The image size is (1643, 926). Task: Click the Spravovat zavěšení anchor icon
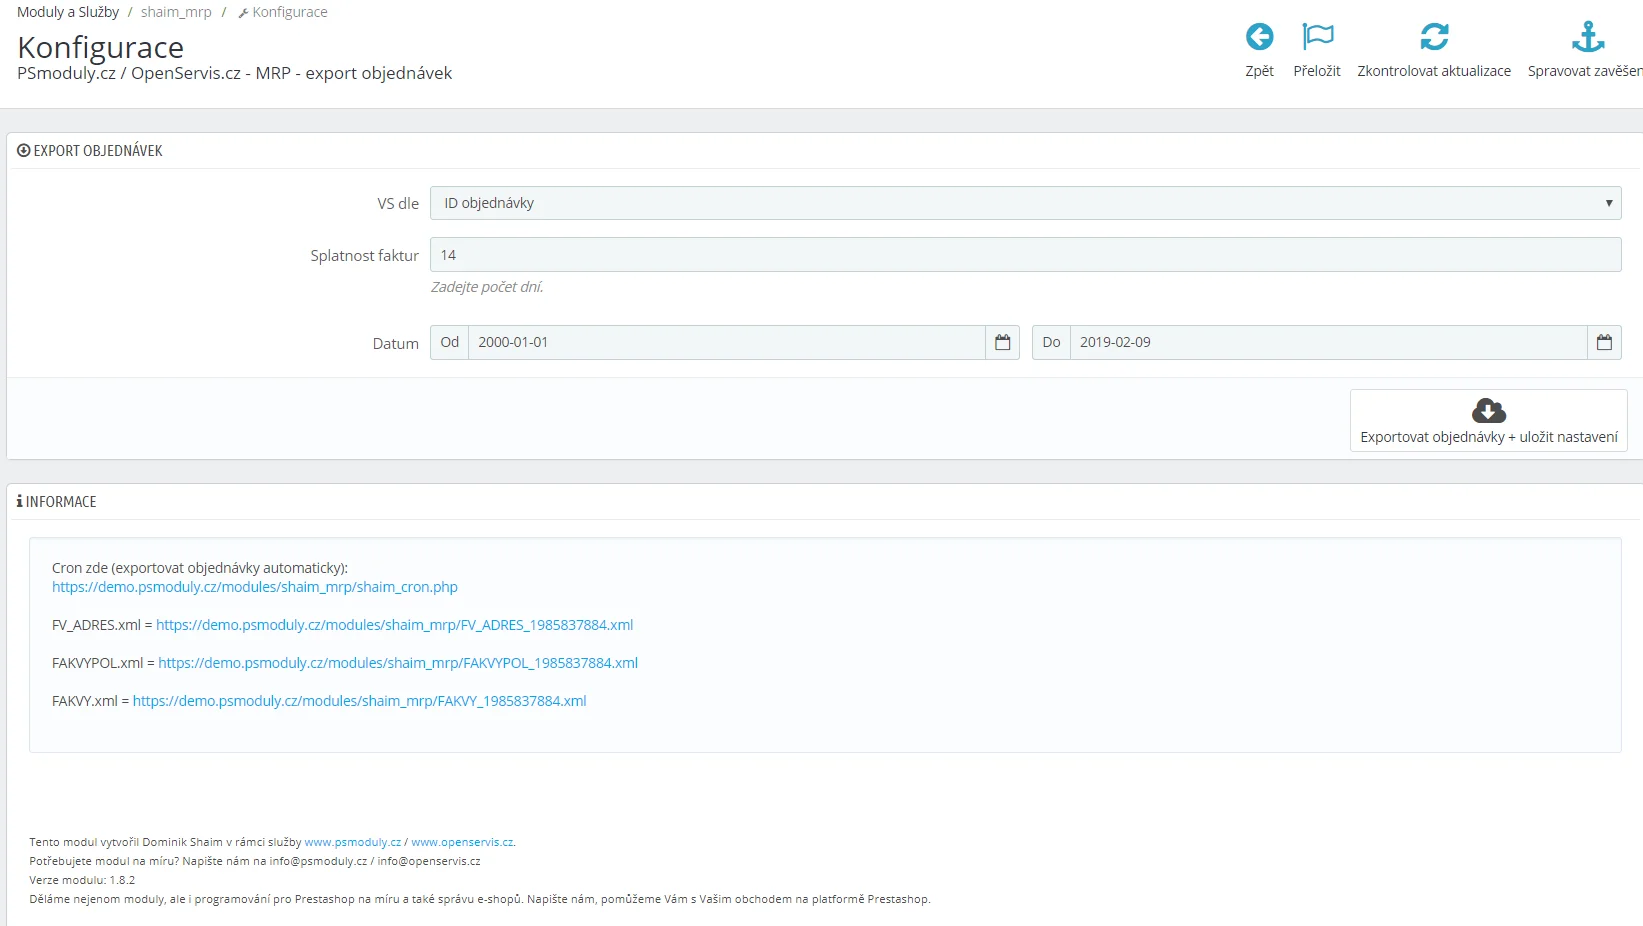point(1587,38)
